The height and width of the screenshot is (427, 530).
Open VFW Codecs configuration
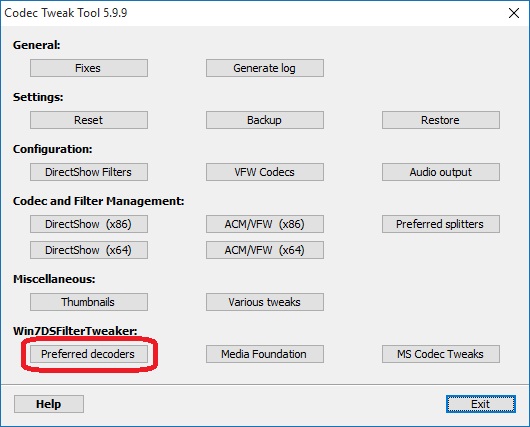click(x=265, y=172)
